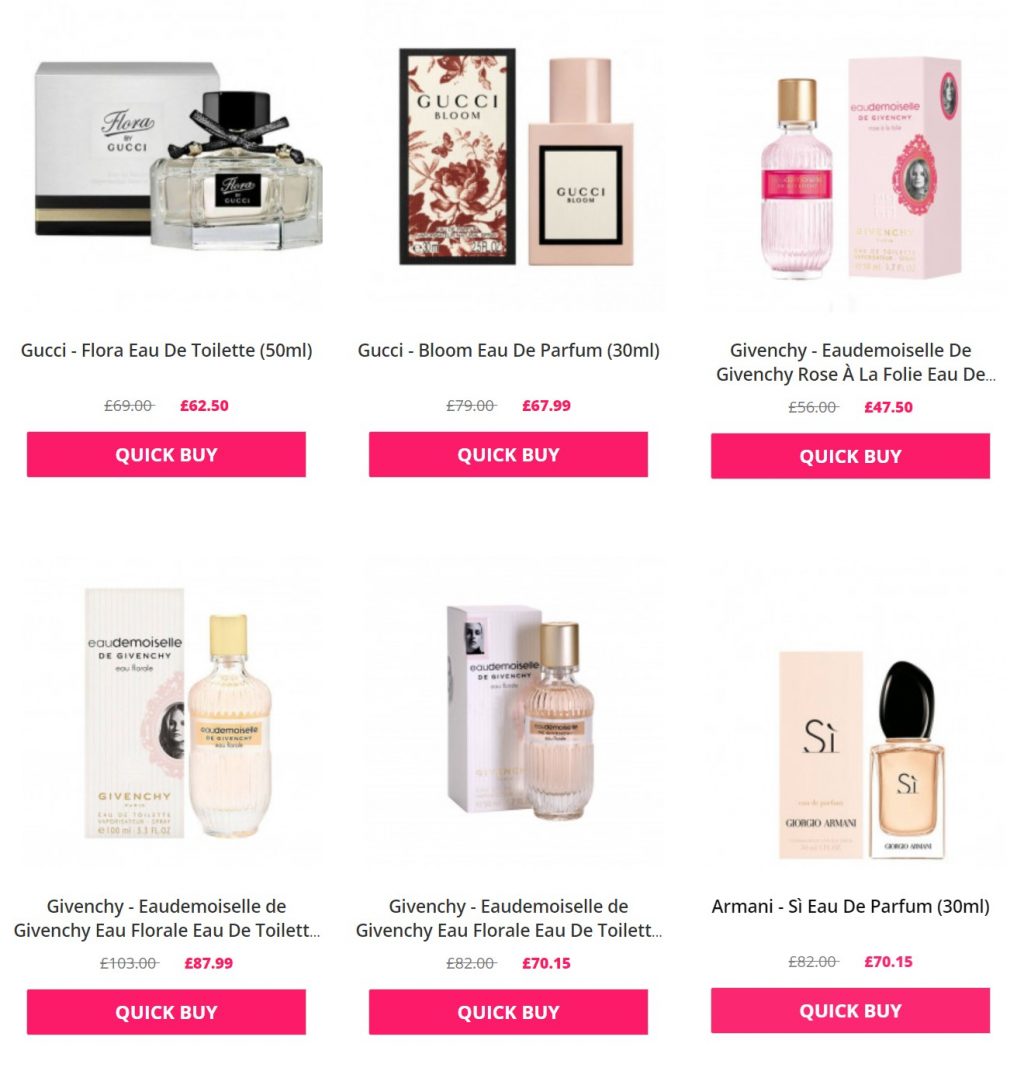Quick buy the Gucci Bloom Eau De Parfum

pyautogui.click(x=508, y=454)
